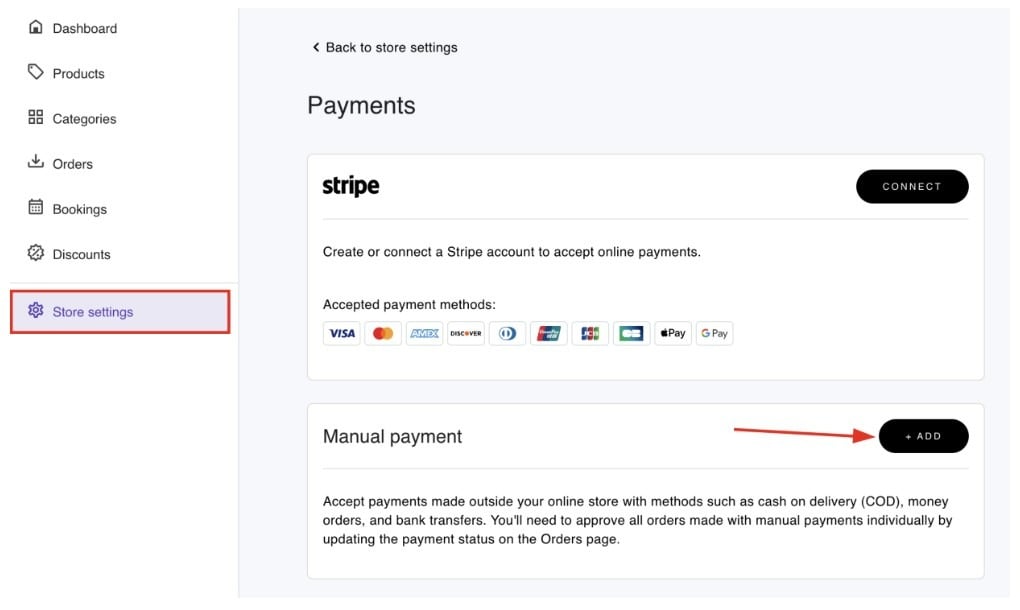
Task: Click the Google Pay icon
Action: point(714,333)
